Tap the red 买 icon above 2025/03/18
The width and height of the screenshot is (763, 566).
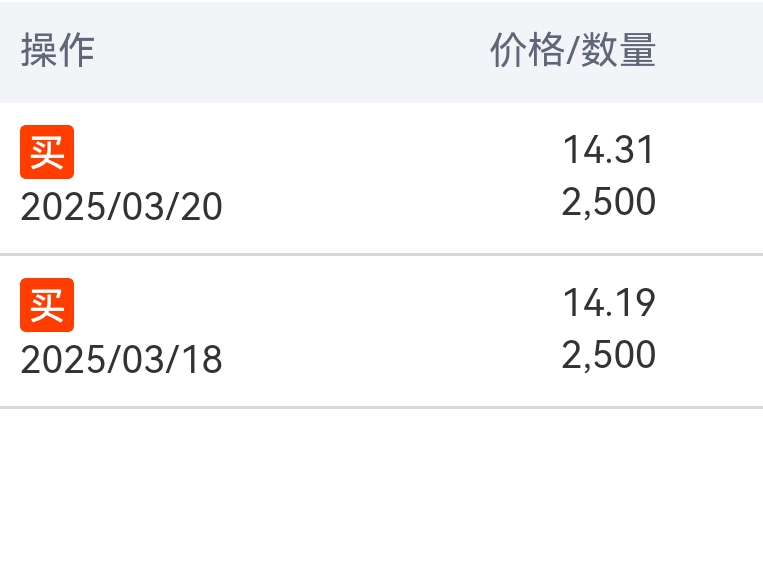pyautogui.click(x=47, y=305)
